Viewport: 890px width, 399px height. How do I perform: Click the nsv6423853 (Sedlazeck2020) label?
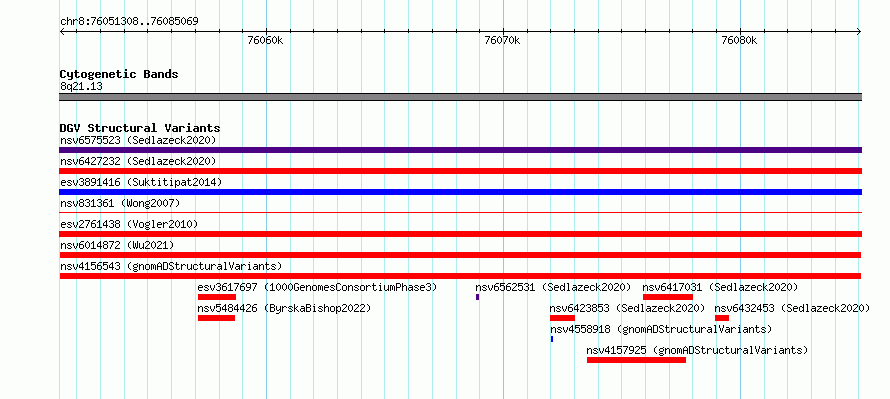click(x=627, y=308)
